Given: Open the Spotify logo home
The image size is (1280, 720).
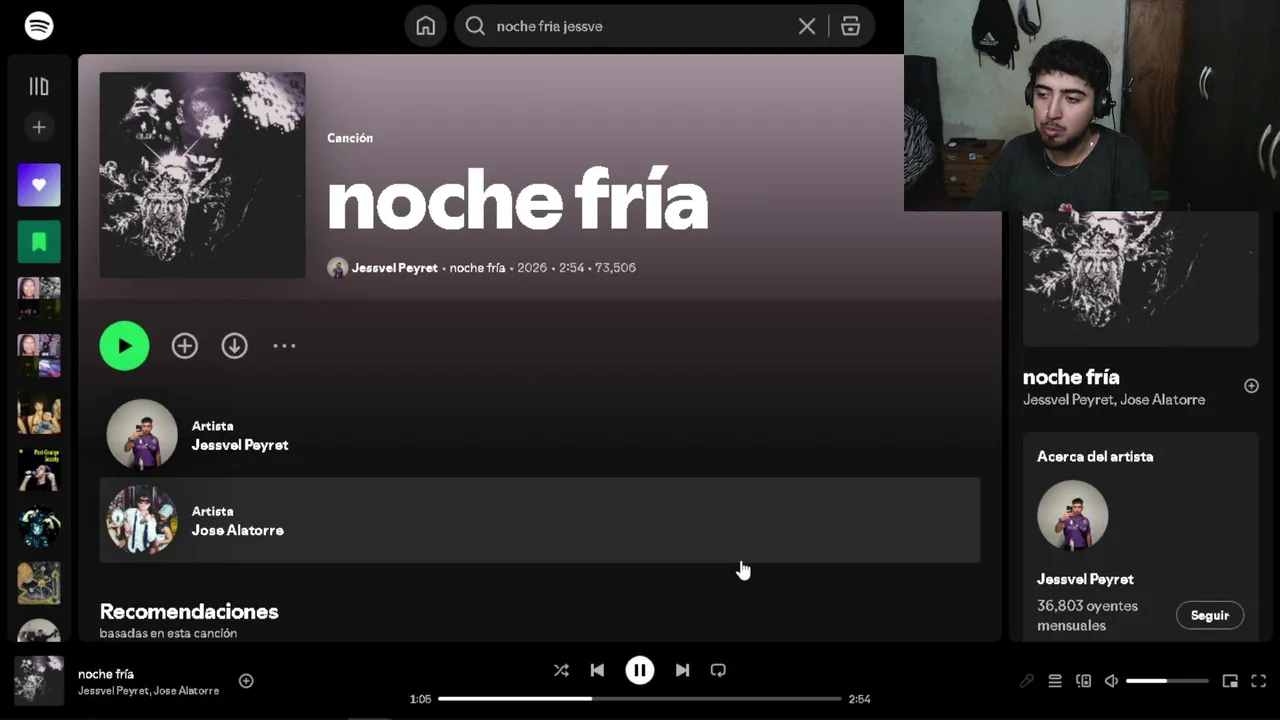Looking at the screenshot, I should pyautogui.click(x=39, y=26).
